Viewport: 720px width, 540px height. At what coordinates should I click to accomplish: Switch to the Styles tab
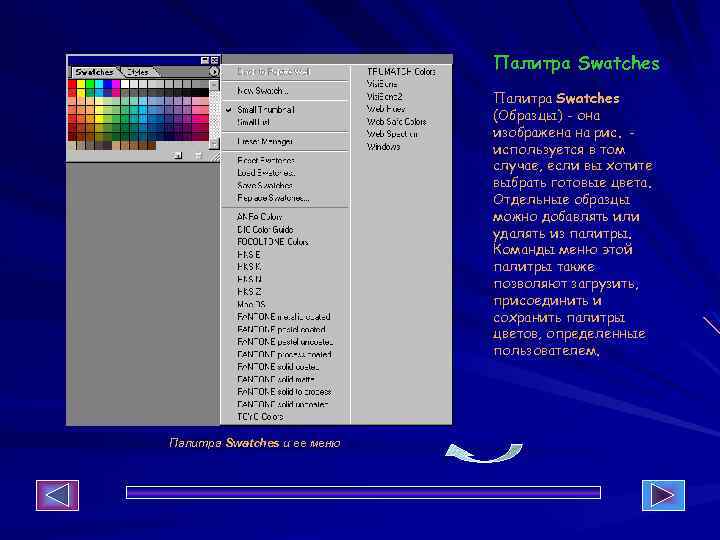[138, 72]
